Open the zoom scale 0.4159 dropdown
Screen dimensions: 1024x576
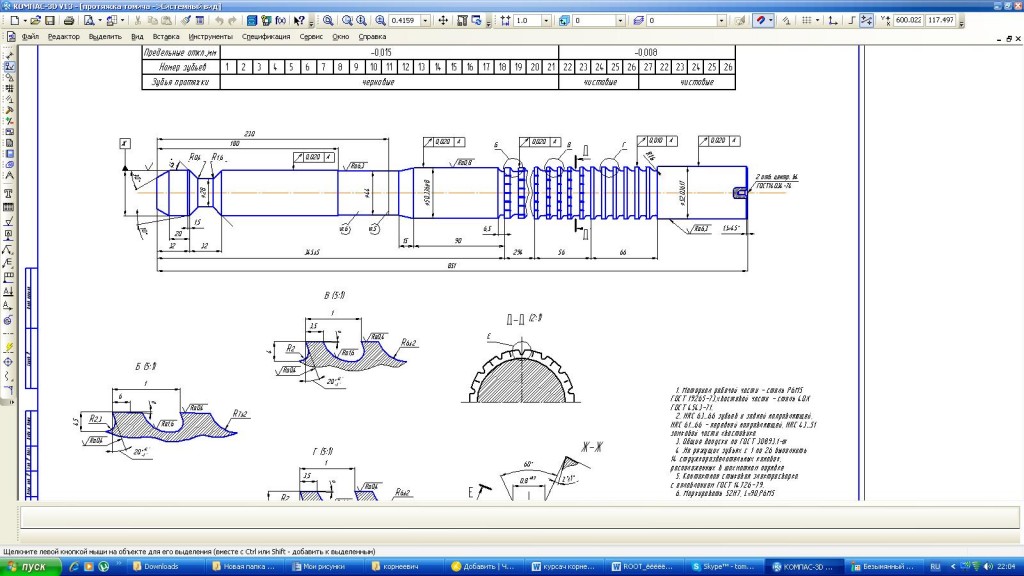click(x=425, y=21)
